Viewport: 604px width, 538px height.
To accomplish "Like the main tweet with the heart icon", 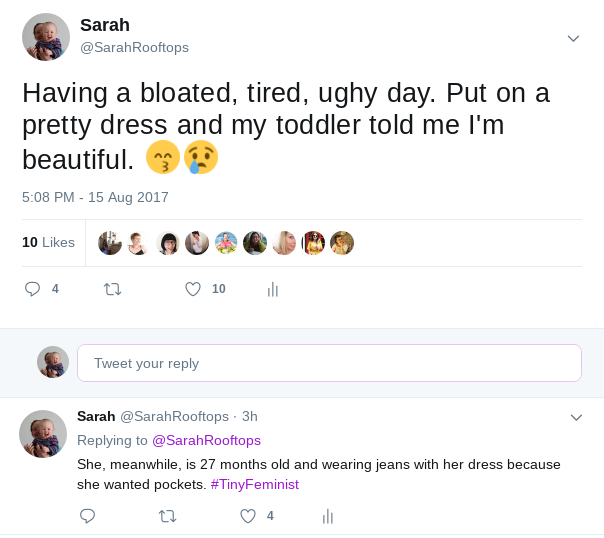I will pos(194,289).
